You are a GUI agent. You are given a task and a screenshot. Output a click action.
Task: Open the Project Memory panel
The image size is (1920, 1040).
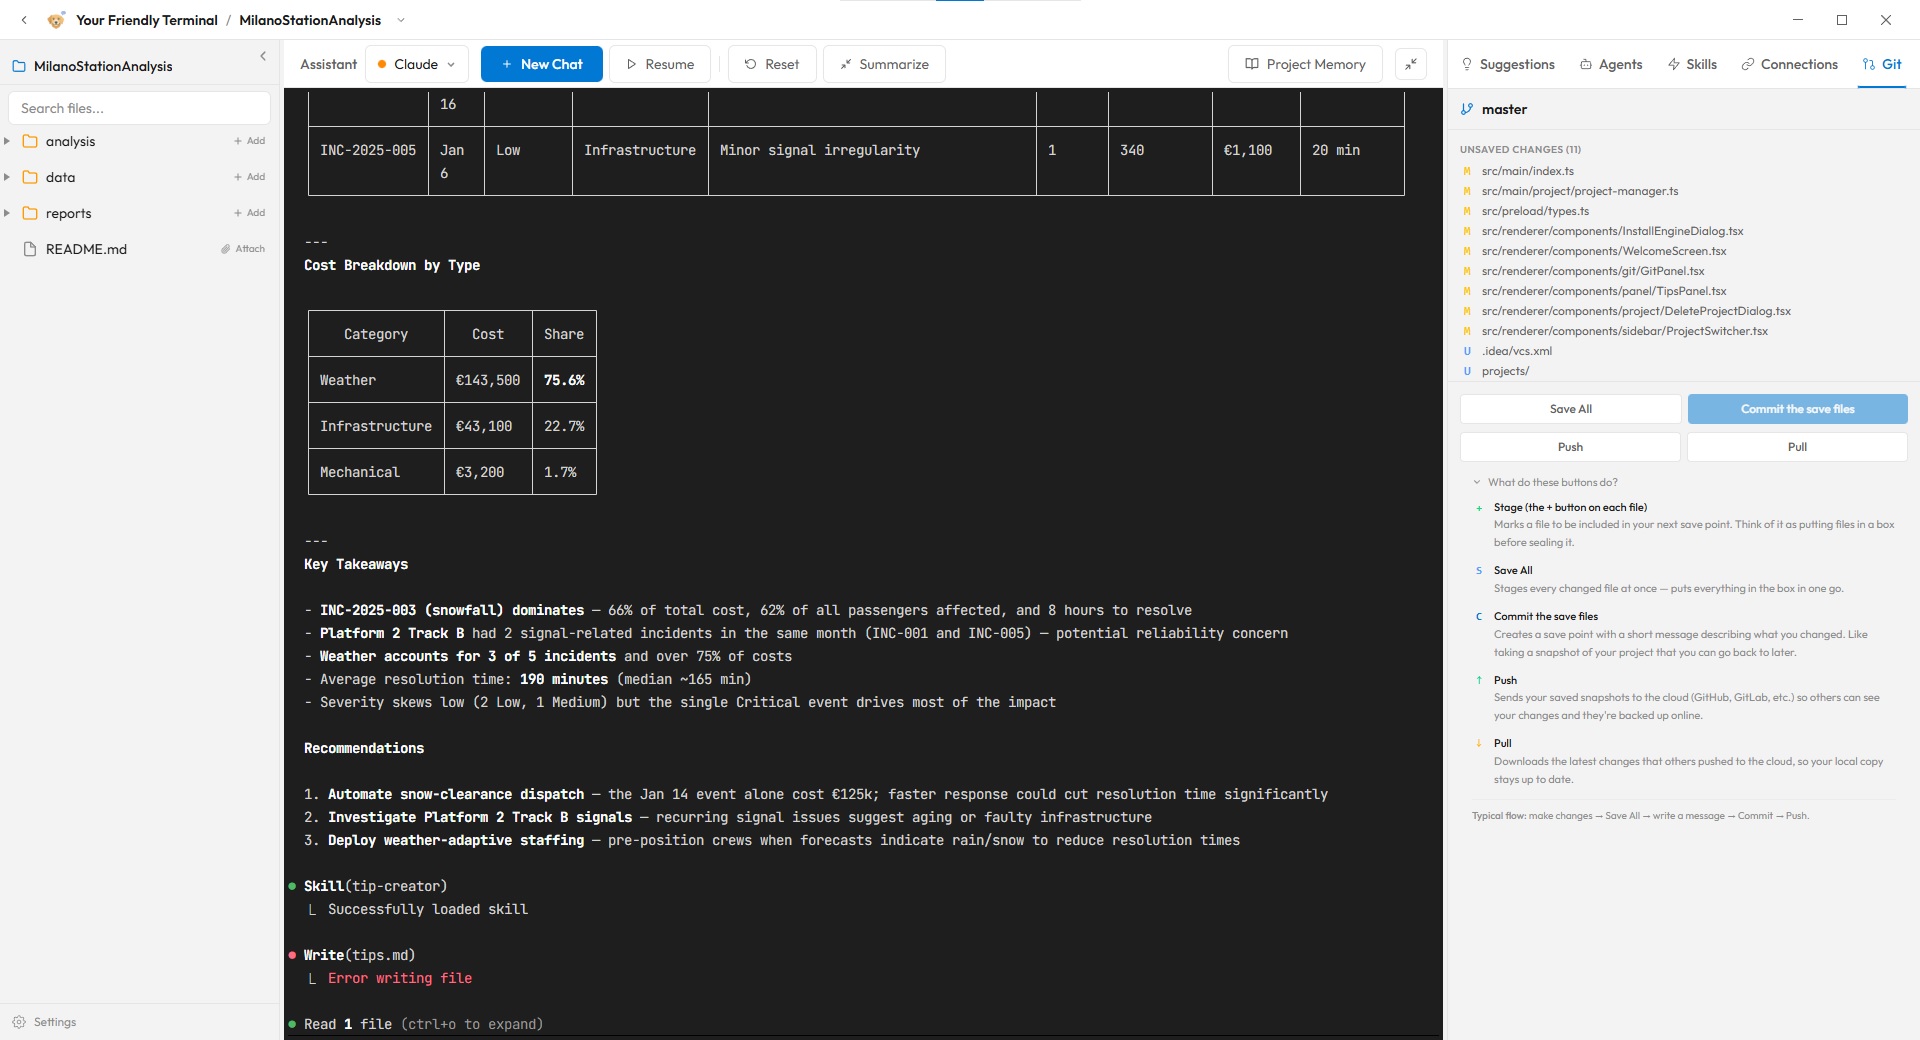coord(1304,63)
